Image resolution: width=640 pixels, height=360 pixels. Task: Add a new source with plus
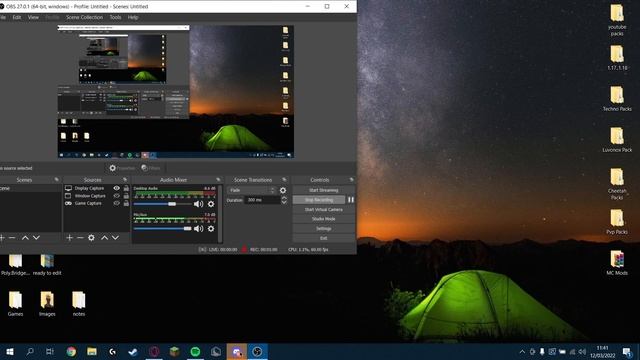click(x=69, y=238)
